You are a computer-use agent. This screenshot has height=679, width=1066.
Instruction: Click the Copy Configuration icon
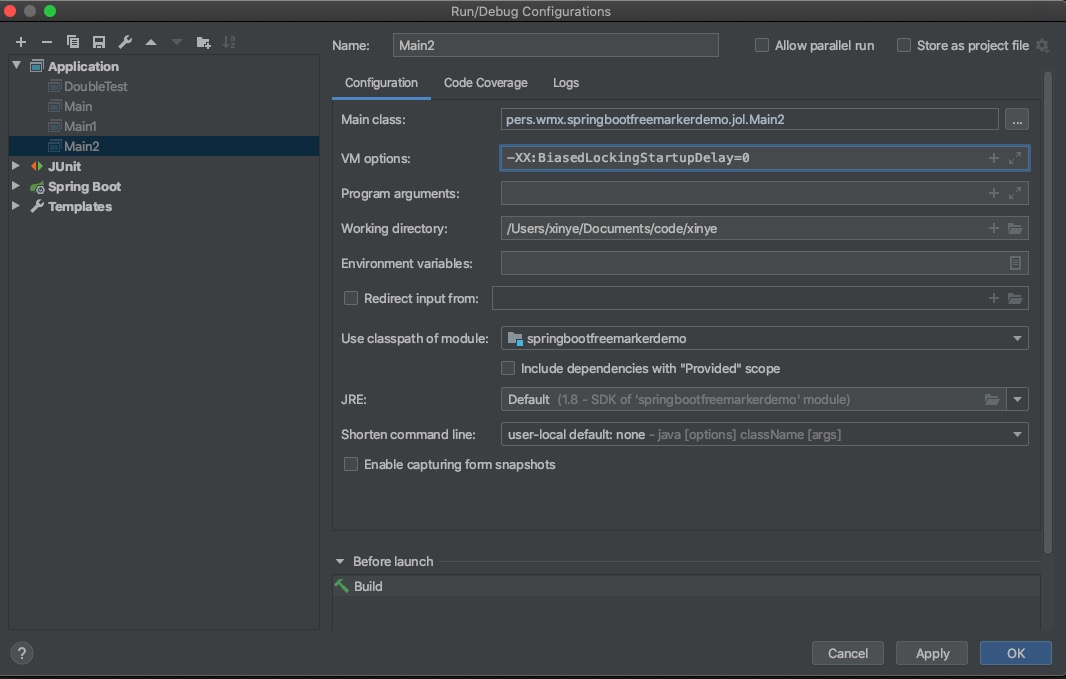tap(72, 42)
